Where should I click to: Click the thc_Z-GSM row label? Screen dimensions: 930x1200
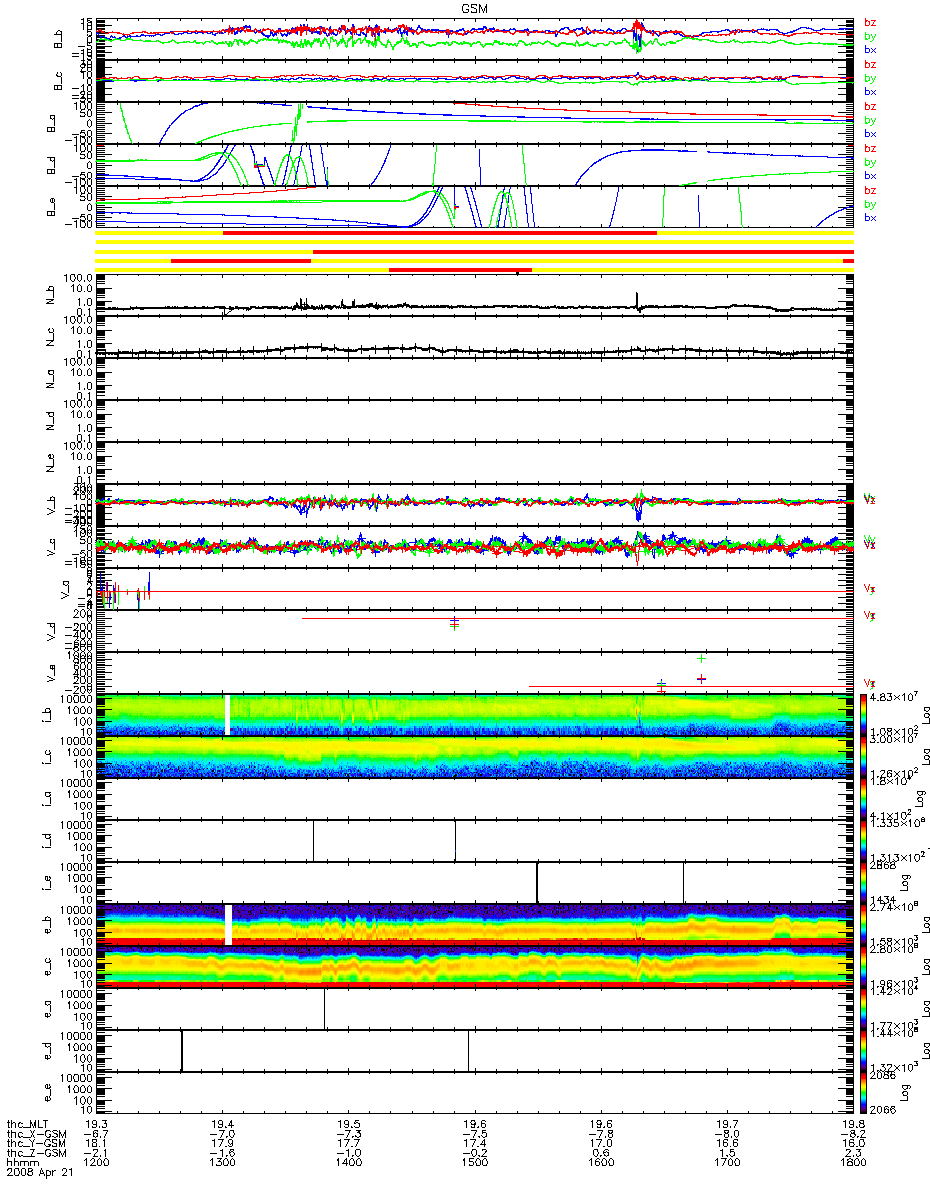(x=37, y=1153)
